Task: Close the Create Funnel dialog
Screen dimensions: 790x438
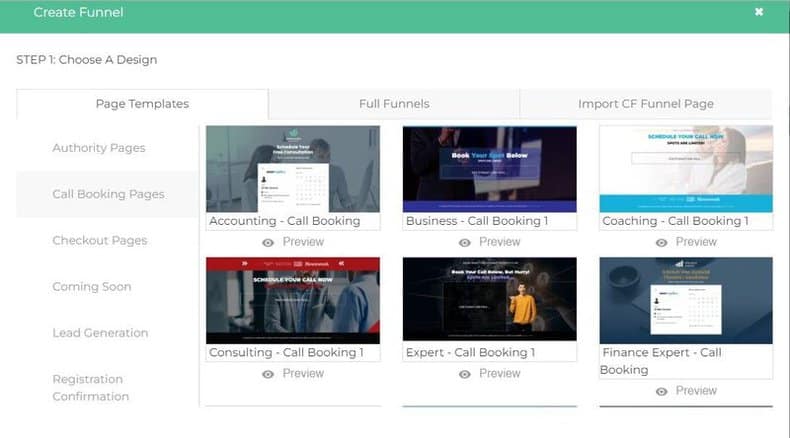Action: click(x=759, y=12)
